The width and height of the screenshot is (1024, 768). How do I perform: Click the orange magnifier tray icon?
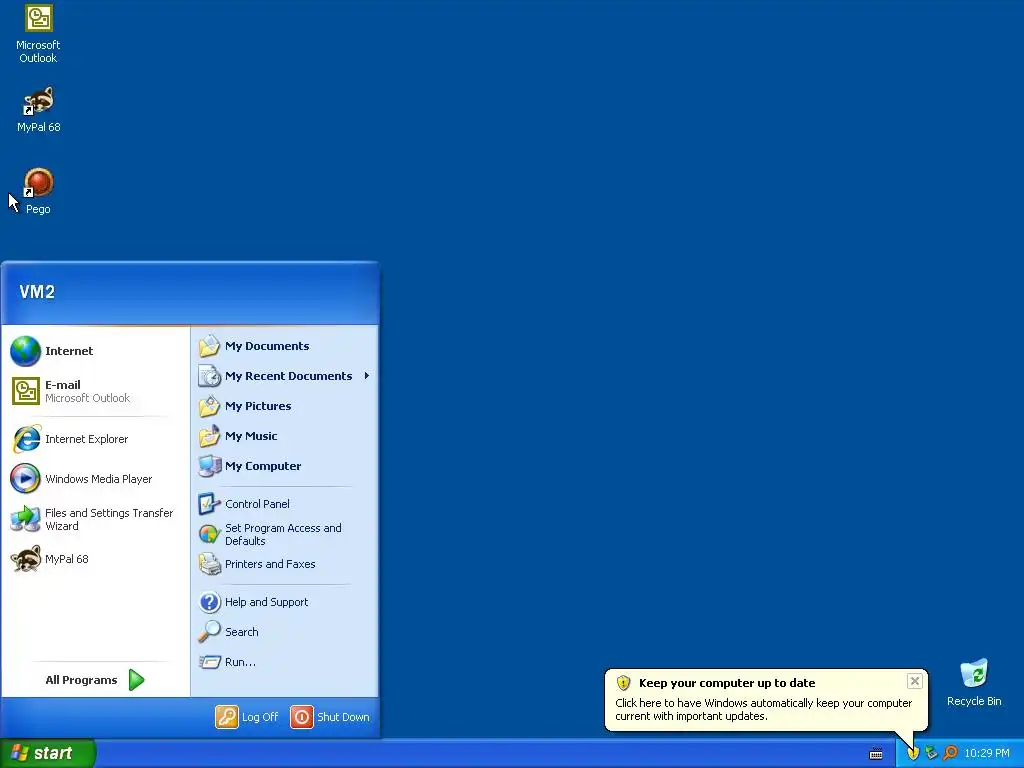pyautogui.click(x=950, y=753)
